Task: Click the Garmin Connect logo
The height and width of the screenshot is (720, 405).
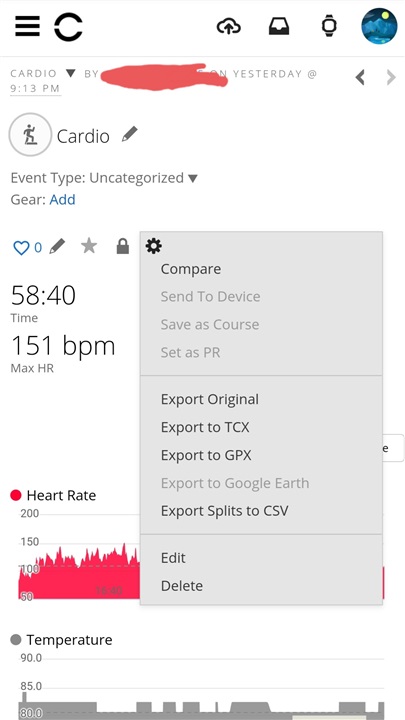Action: pos(68,27)
